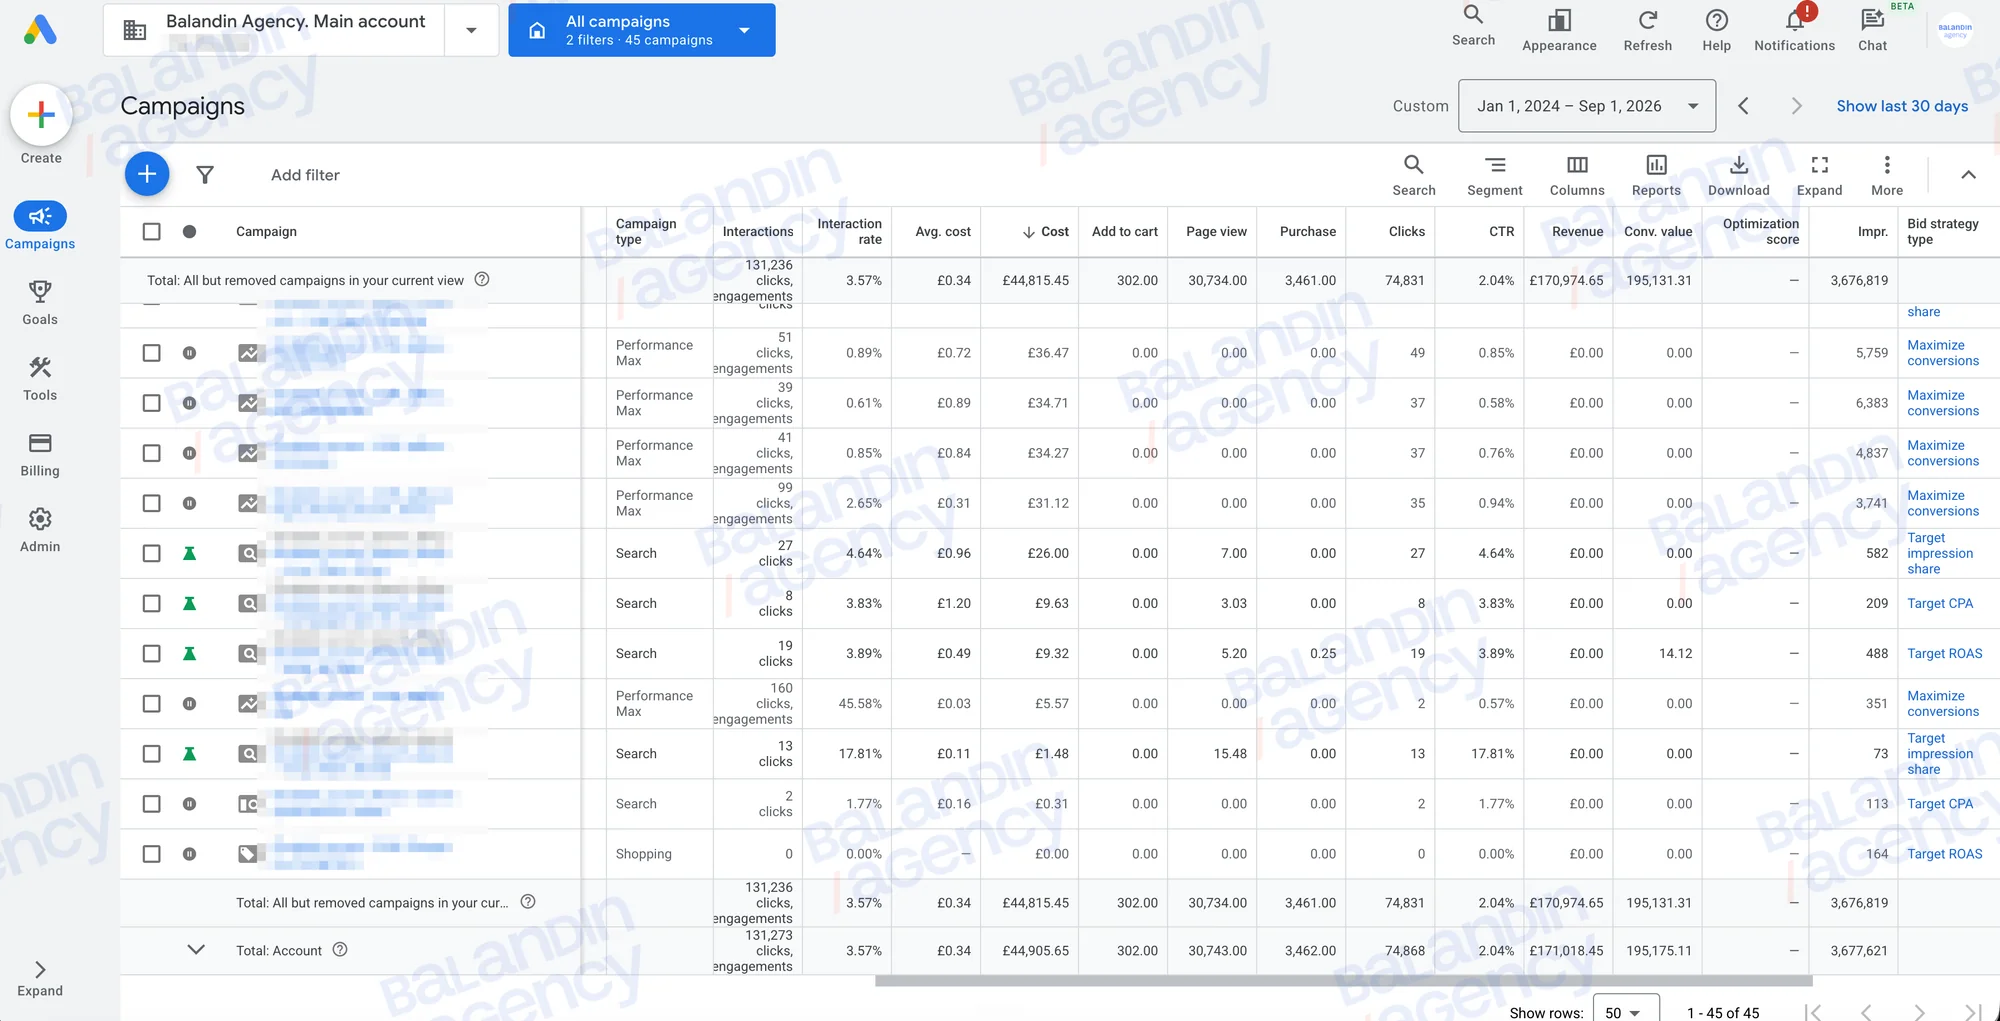Collapse the table toolbar with the up chevron
Viewport: 2000px width, 1021px height.
coord(1968,175)
